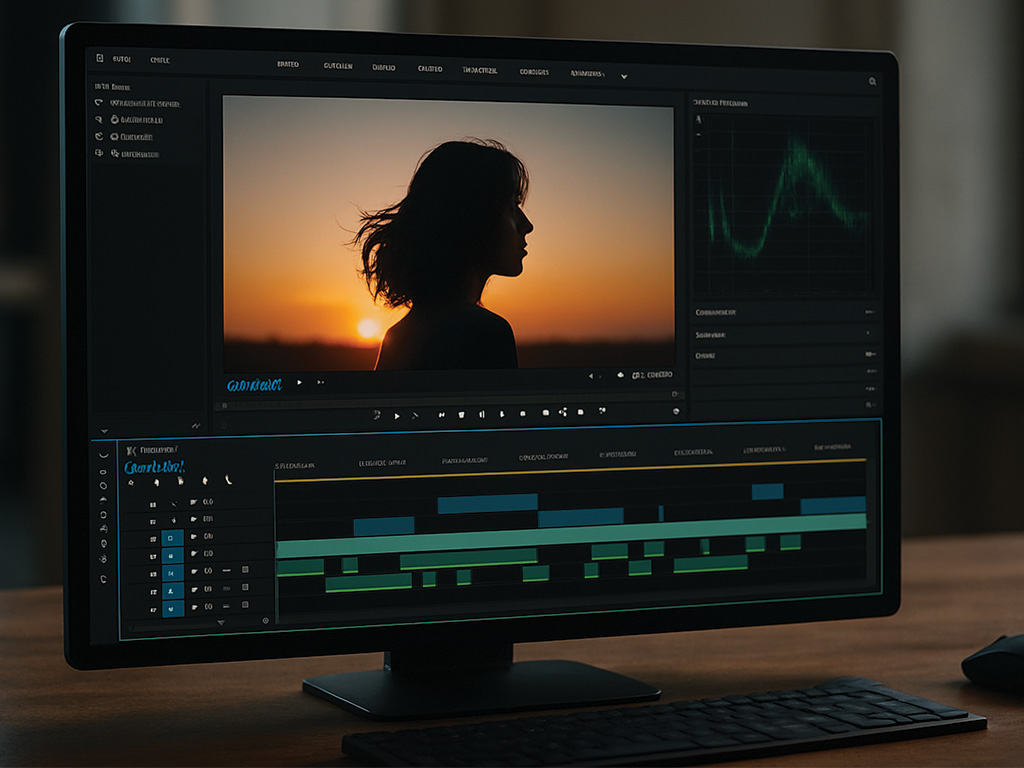1024x768 pixels.
Task: Click the round settings icon below the track headers
Action: pyautogui.click(x=265, y=620)
